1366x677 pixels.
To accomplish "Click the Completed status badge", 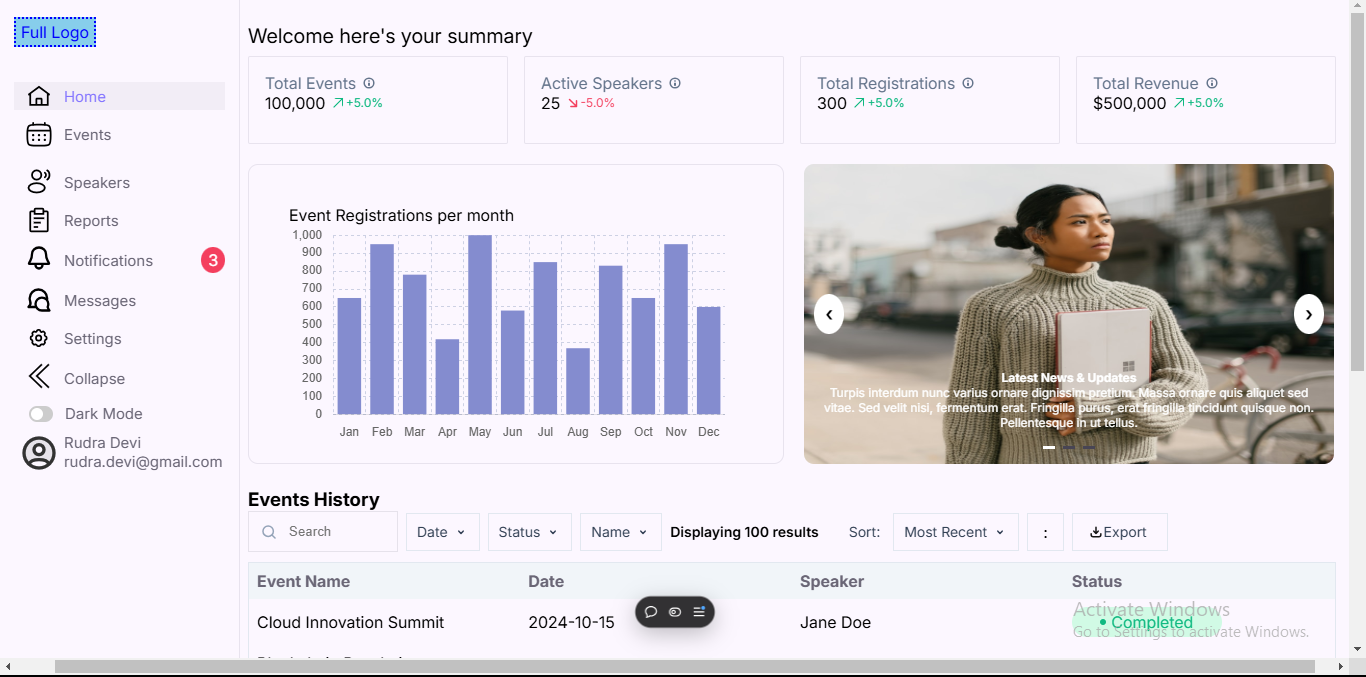I will tap(1146, 622).
